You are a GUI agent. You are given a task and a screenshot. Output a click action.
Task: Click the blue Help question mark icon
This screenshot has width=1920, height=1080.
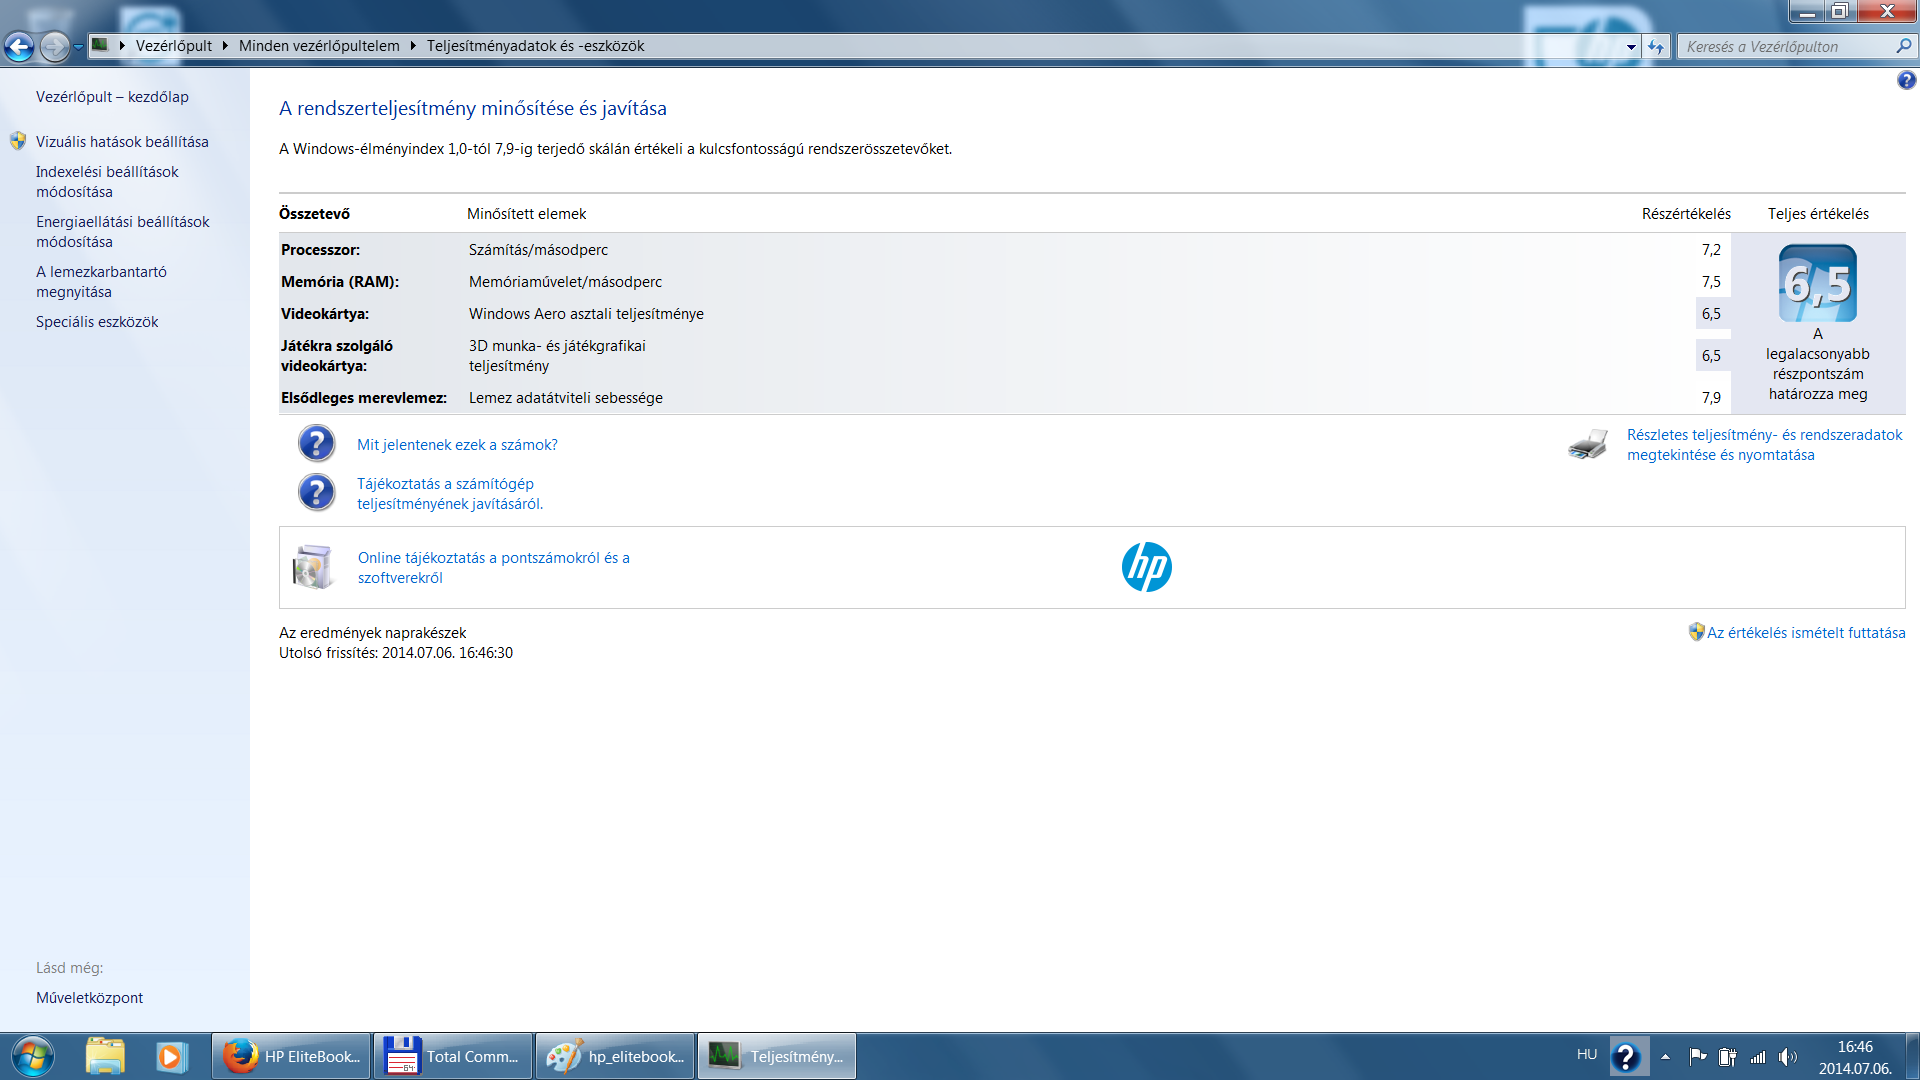[1906, 80]
